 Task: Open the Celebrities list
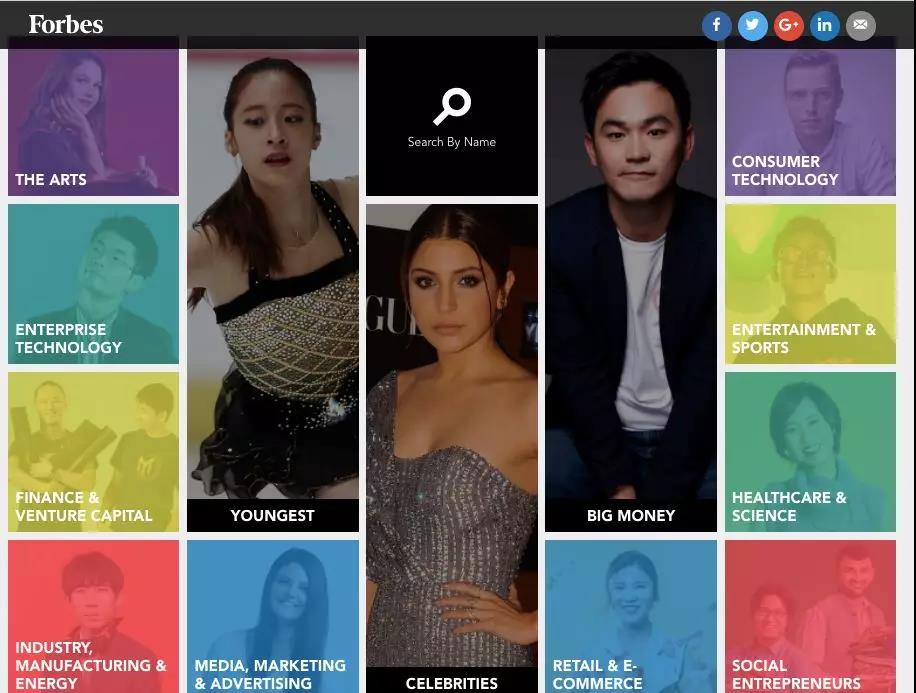[x=452, y=448]
